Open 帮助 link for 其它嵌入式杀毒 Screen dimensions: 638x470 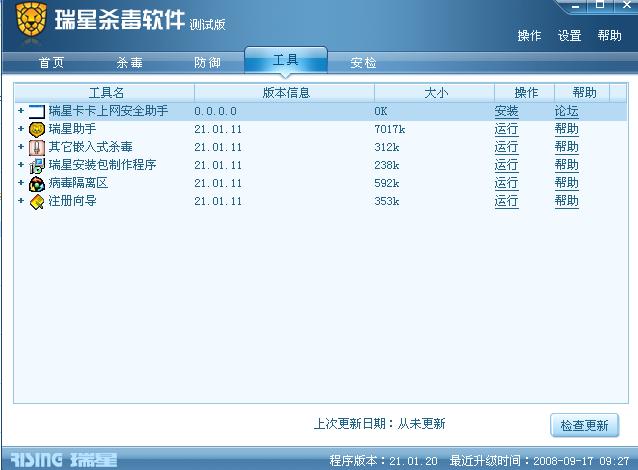pyautogui.click(x=566, y=147)
